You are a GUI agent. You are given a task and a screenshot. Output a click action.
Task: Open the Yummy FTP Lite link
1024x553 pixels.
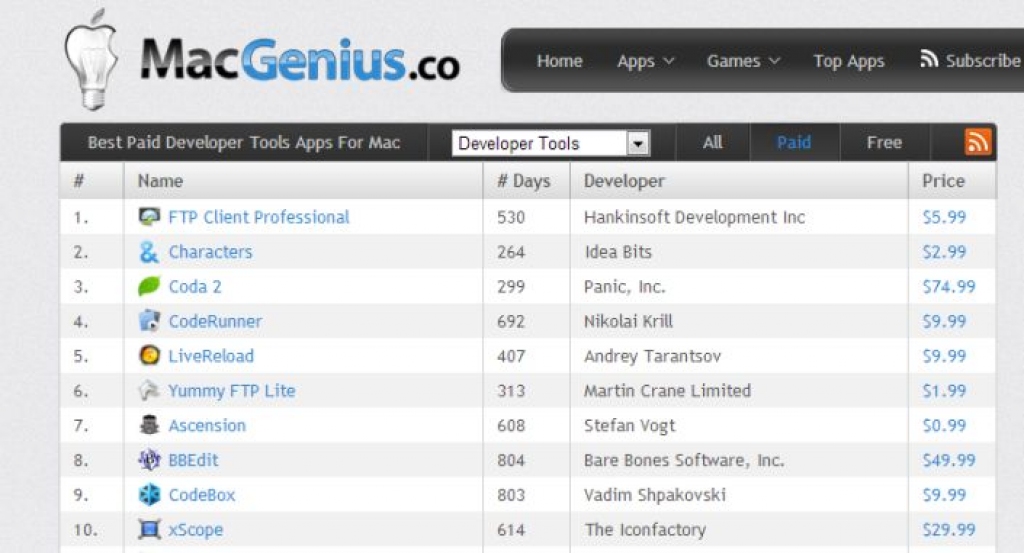click(232, 391)
